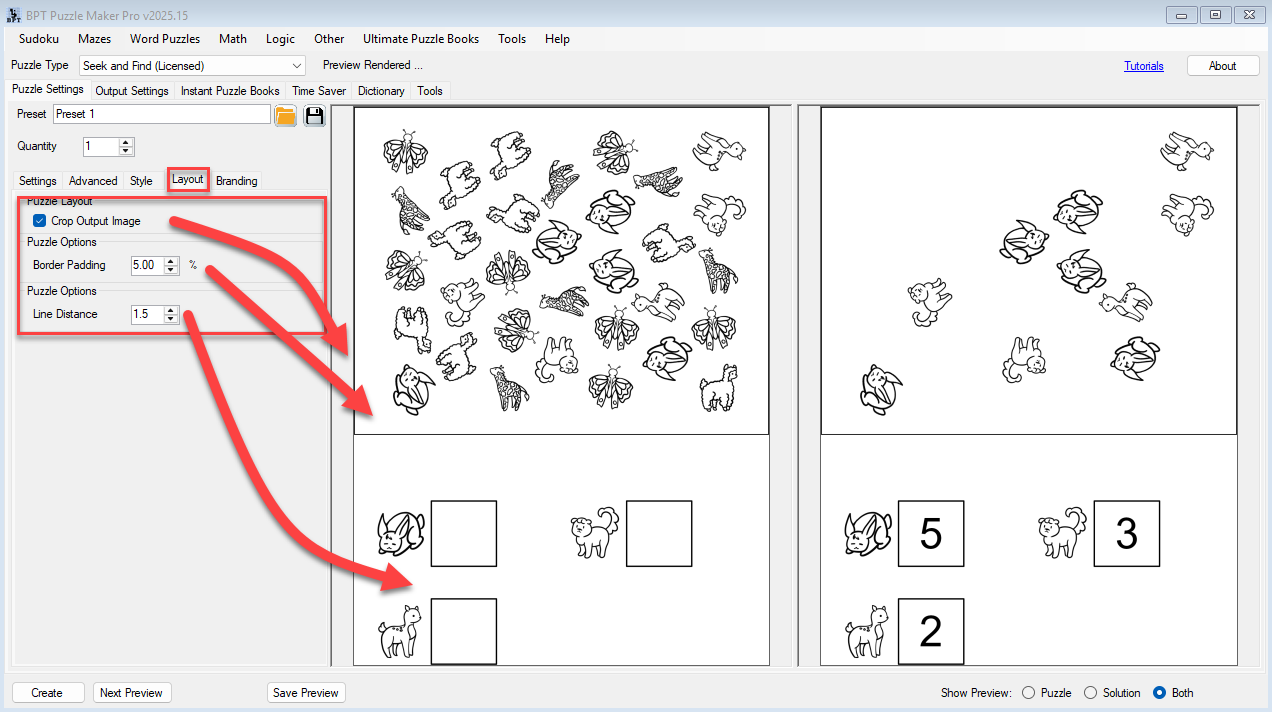Select the Puzzle preview radio button
This screenshot has width=1272, height=712.
[1028, 693]
